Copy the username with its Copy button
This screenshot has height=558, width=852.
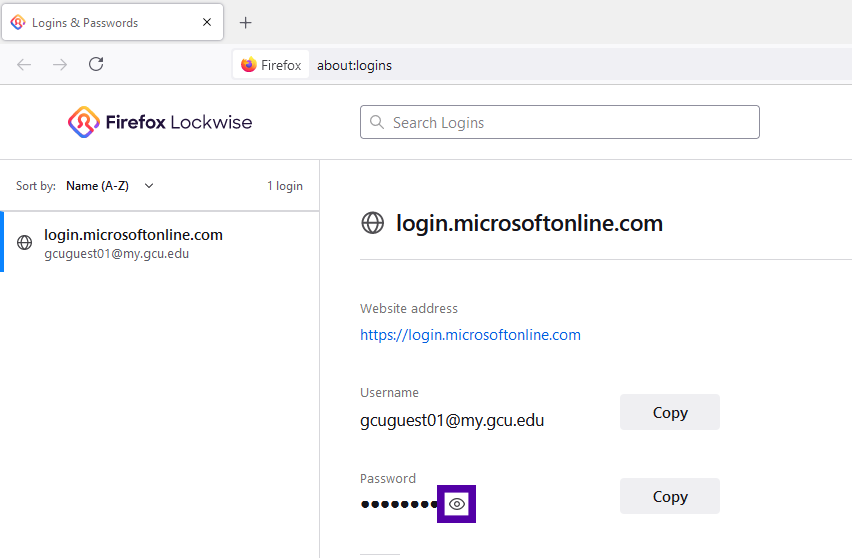[x=669, y=412]
